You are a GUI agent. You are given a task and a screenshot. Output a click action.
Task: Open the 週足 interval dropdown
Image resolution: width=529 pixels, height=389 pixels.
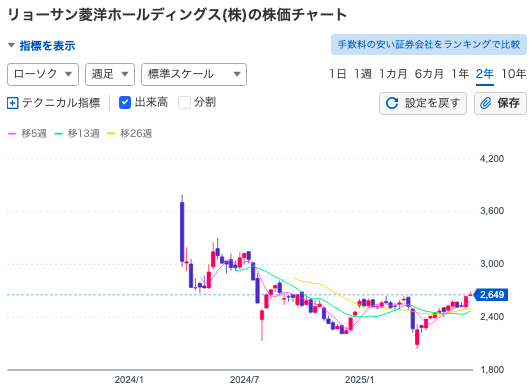(x=110, y=74)
